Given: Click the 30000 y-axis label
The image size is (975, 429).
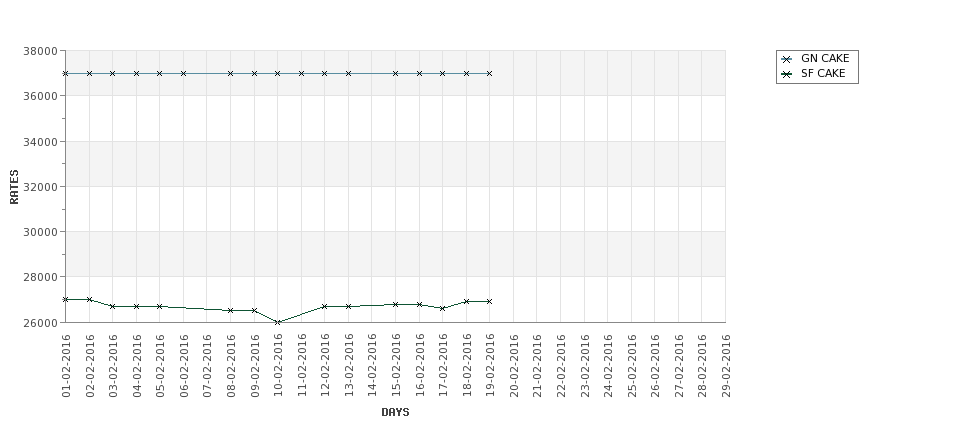Looking at the screenshot, I should pyautogui.click(x=40, y=232).
